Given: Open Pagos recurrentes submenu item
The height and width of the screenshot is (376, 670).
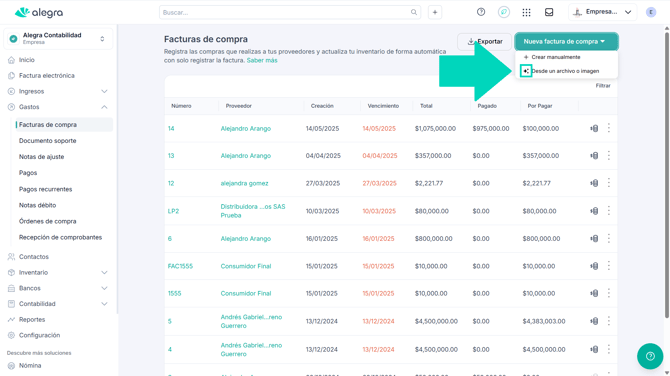Looking at the screenshot, I should 45,189.
